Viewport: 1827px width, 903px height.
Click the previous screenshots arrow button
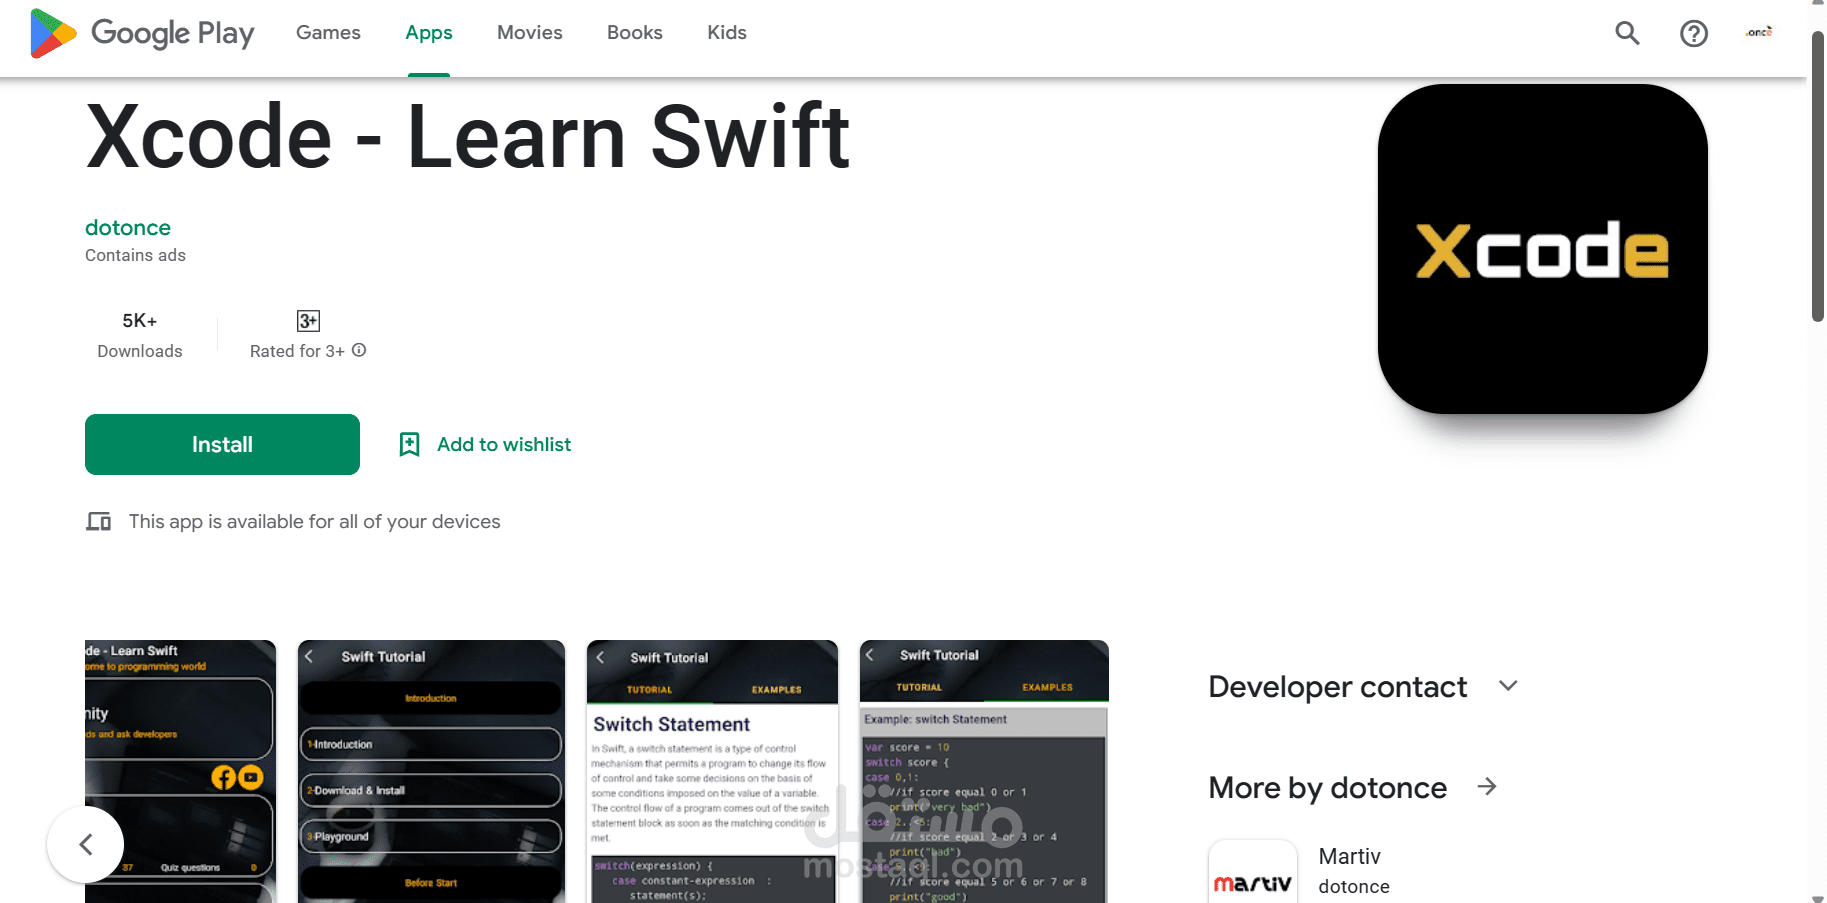pyautogui.click(x=85, y=844)
